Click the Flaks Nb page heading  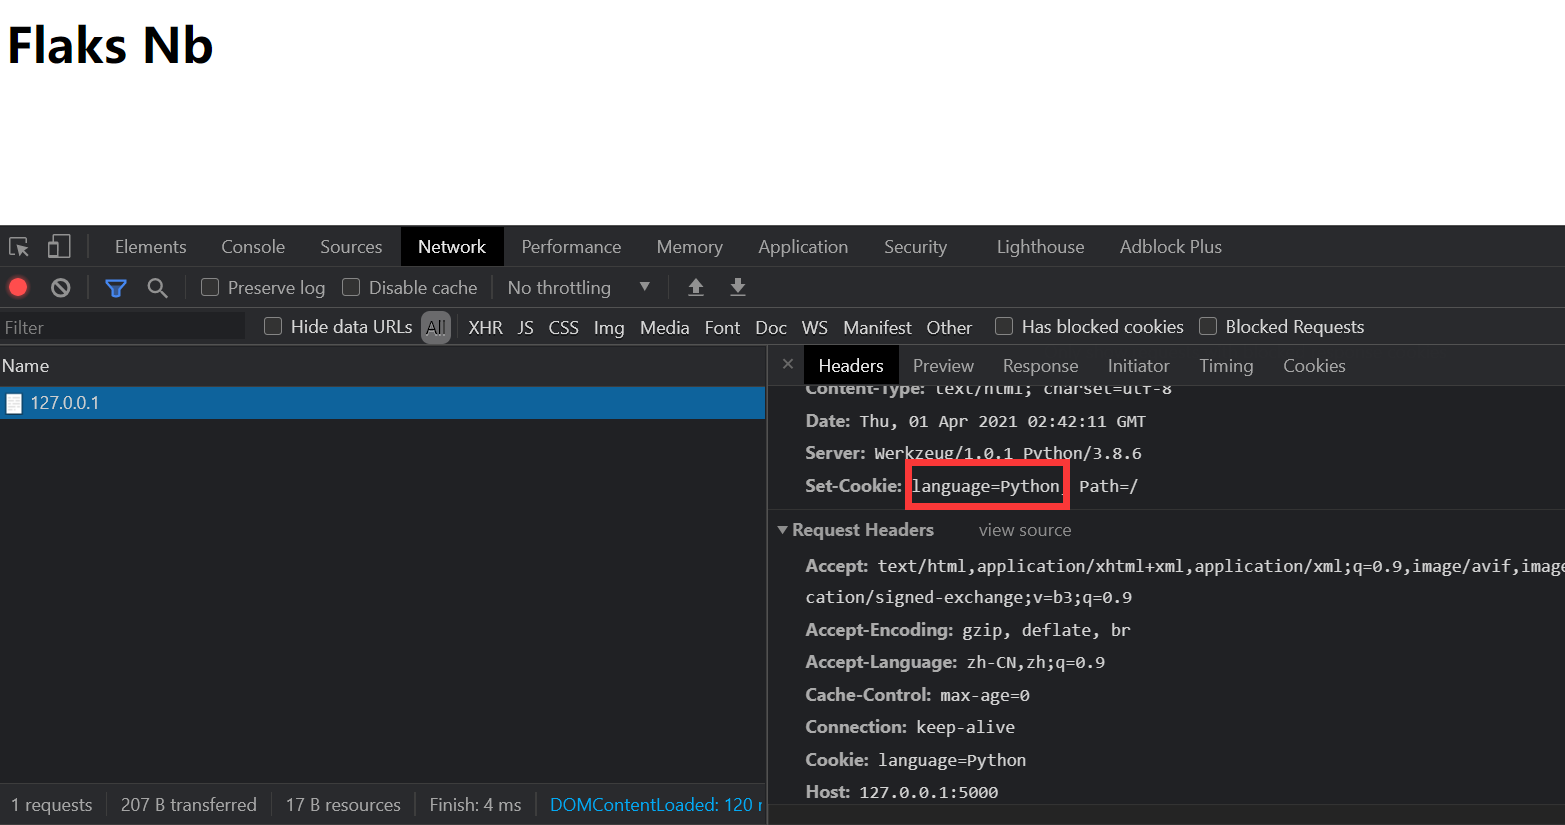[110, 46]
